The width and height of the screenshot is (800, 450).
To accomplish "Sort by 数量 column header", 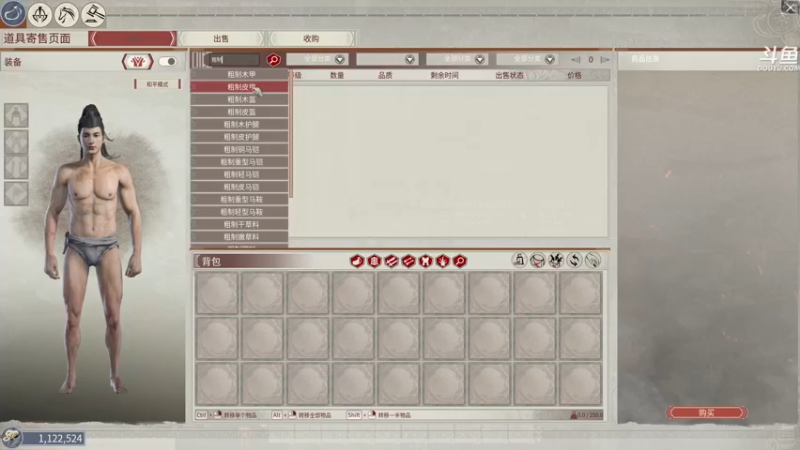I will pyautogui.click(x=337, y=76).
